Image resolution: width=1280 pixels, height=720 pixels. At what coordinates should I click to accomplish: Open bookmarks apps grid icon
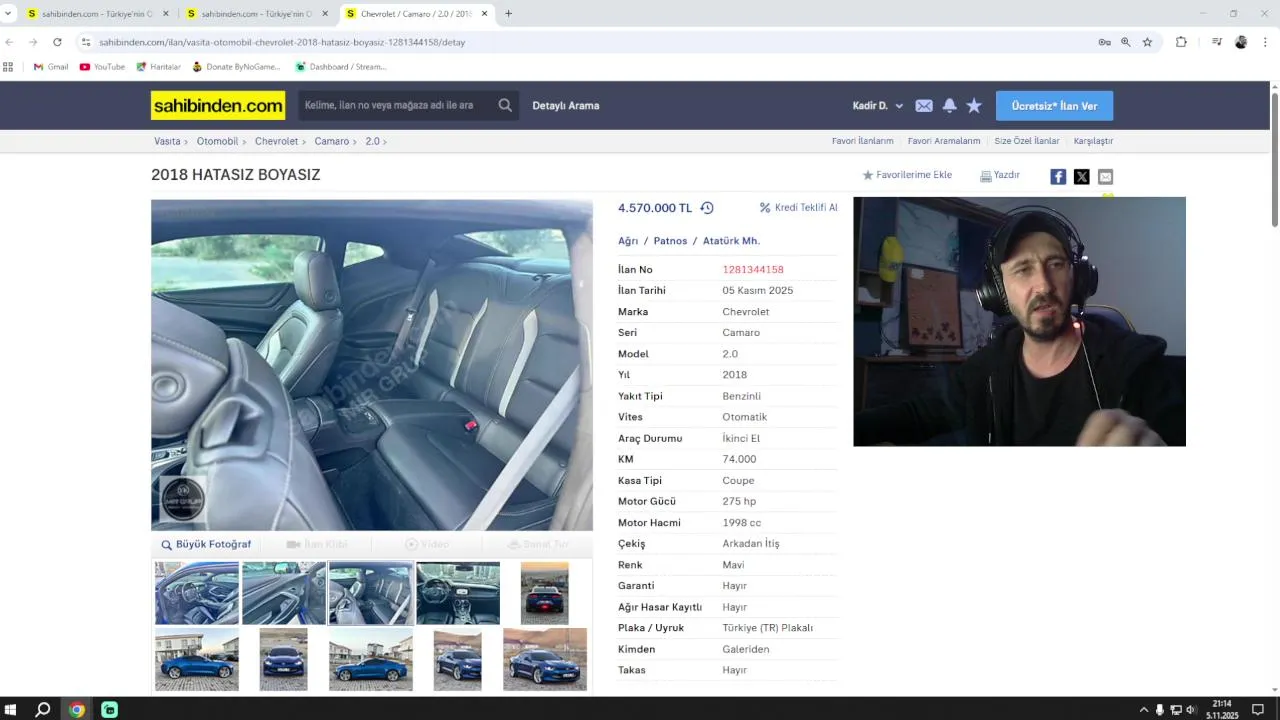click(8, 67)
